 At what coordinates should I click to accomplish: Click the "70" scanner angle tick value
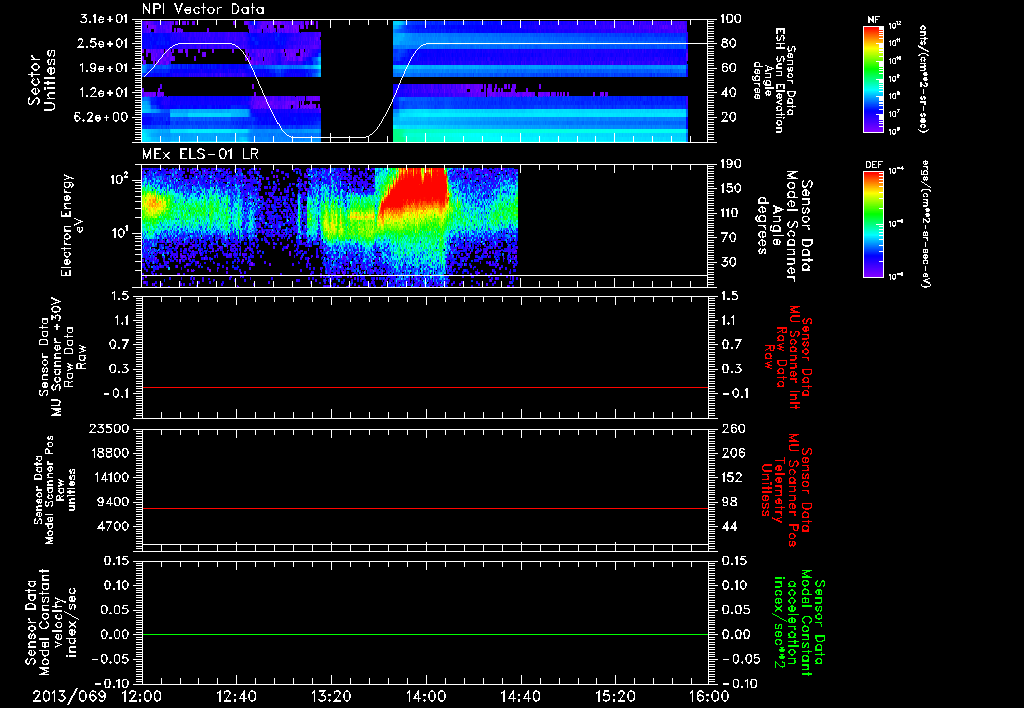pyautogui.click(x=729, y=238)
